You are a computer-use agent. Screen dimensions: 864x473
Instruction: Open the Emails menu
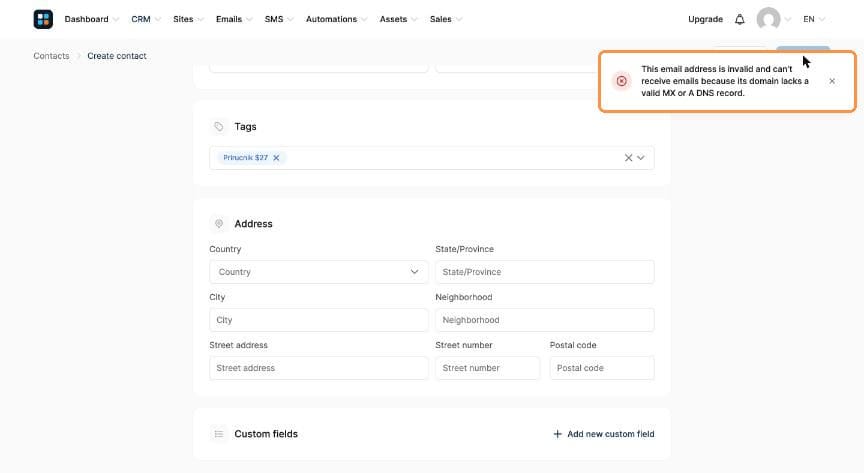pyautogui.click(x=234, y=19)
